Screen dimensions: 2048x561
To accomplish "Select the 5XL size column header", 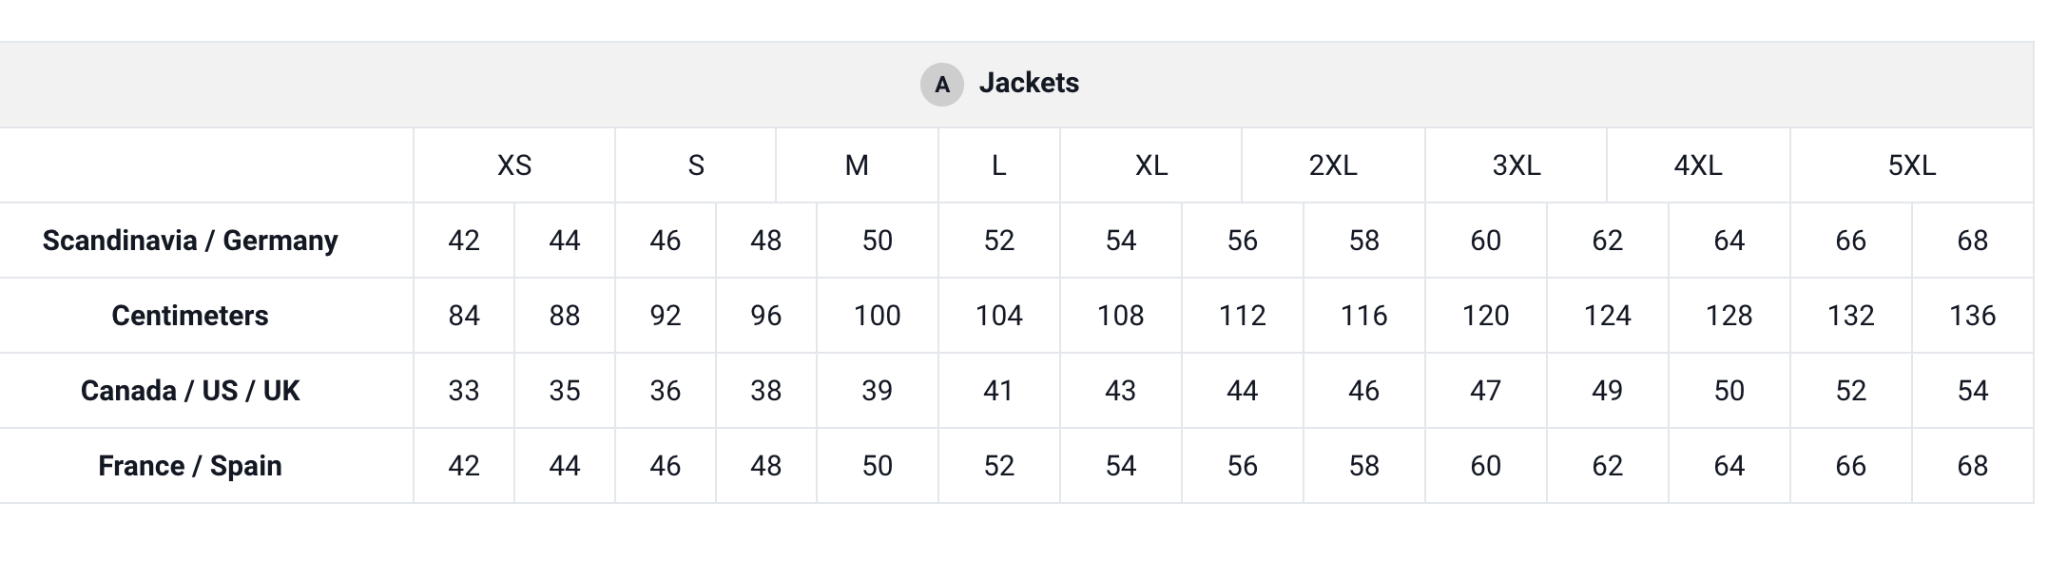I will 1911,165.
